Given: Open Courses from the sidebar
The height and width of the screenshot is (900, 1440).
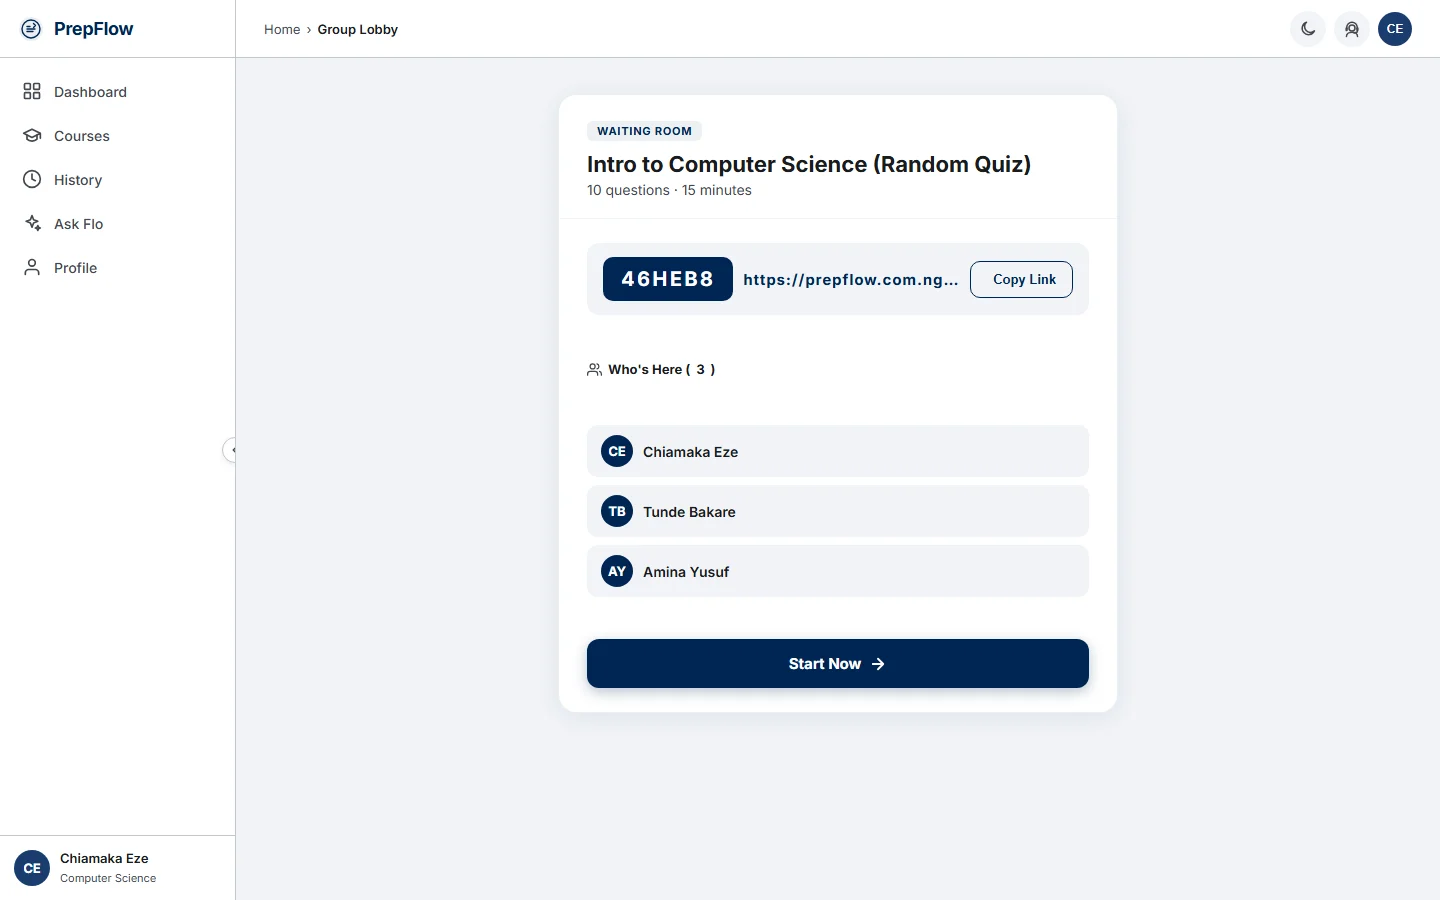Looking at the screenshot, I should 118,136.
